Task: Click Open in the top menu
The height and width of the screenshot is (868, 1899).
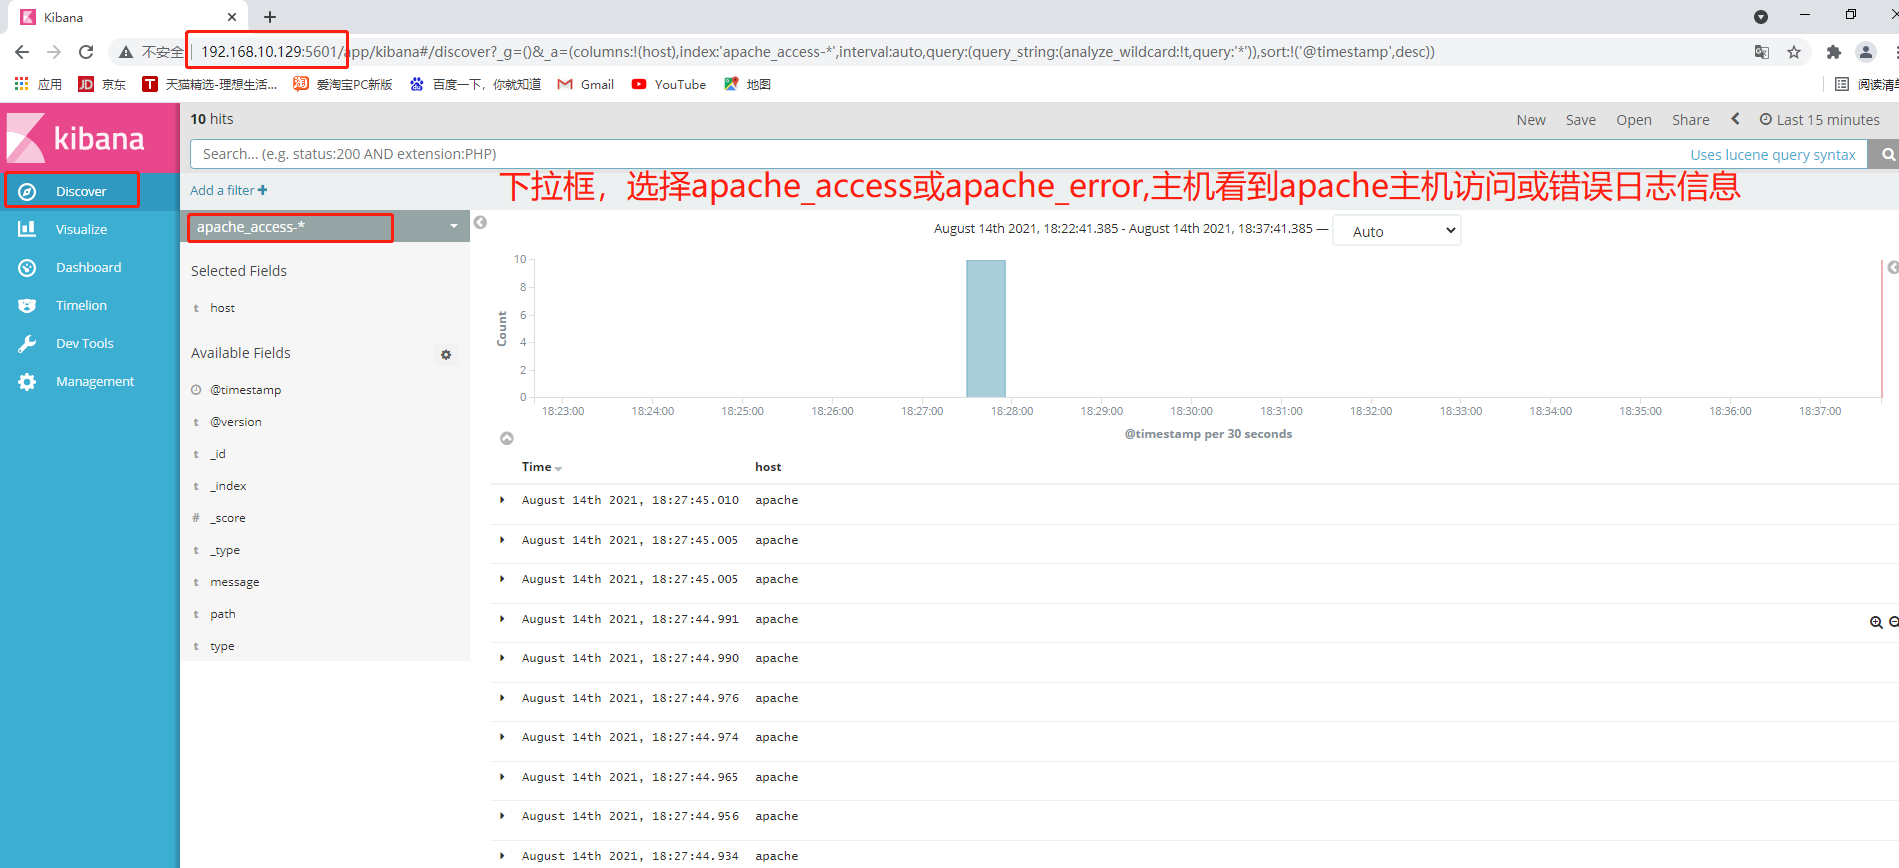Action: click(1634, 120)
